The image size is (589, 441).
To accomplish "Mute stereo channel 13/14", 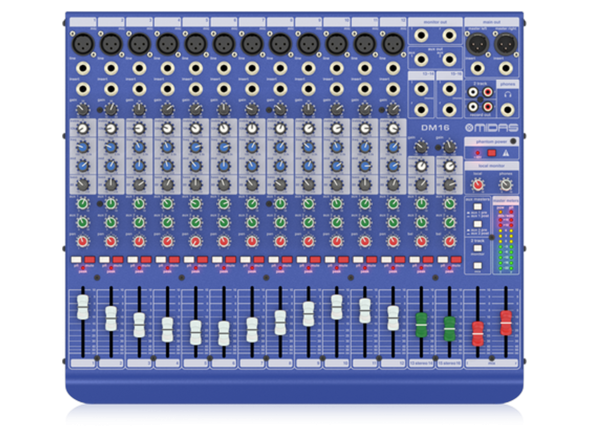I will 428,260.
